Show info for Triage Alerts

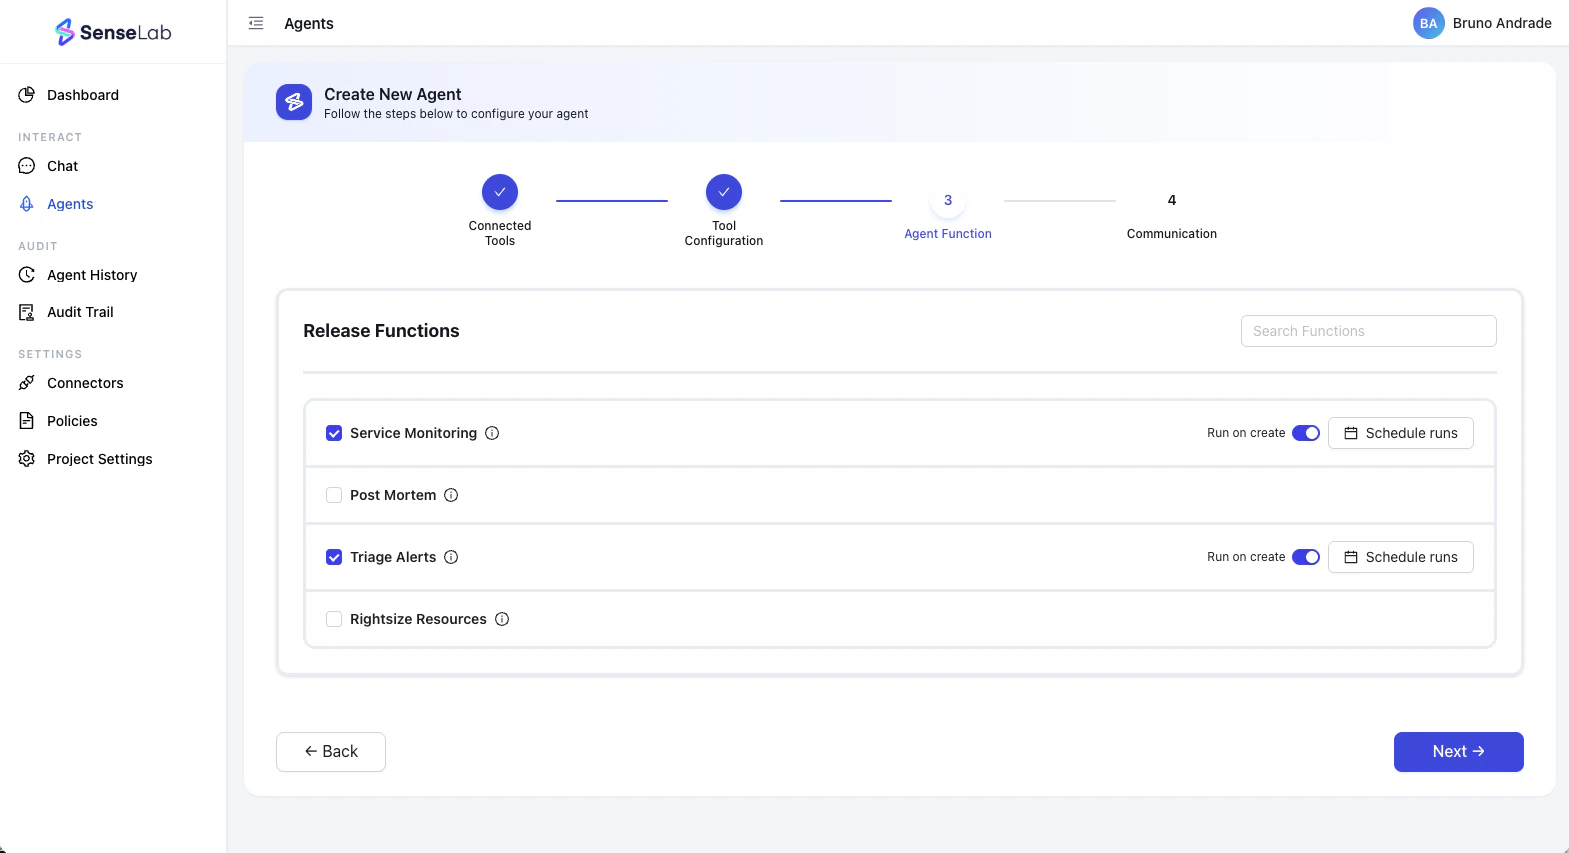pyautogui.click(x=451, y=557)
